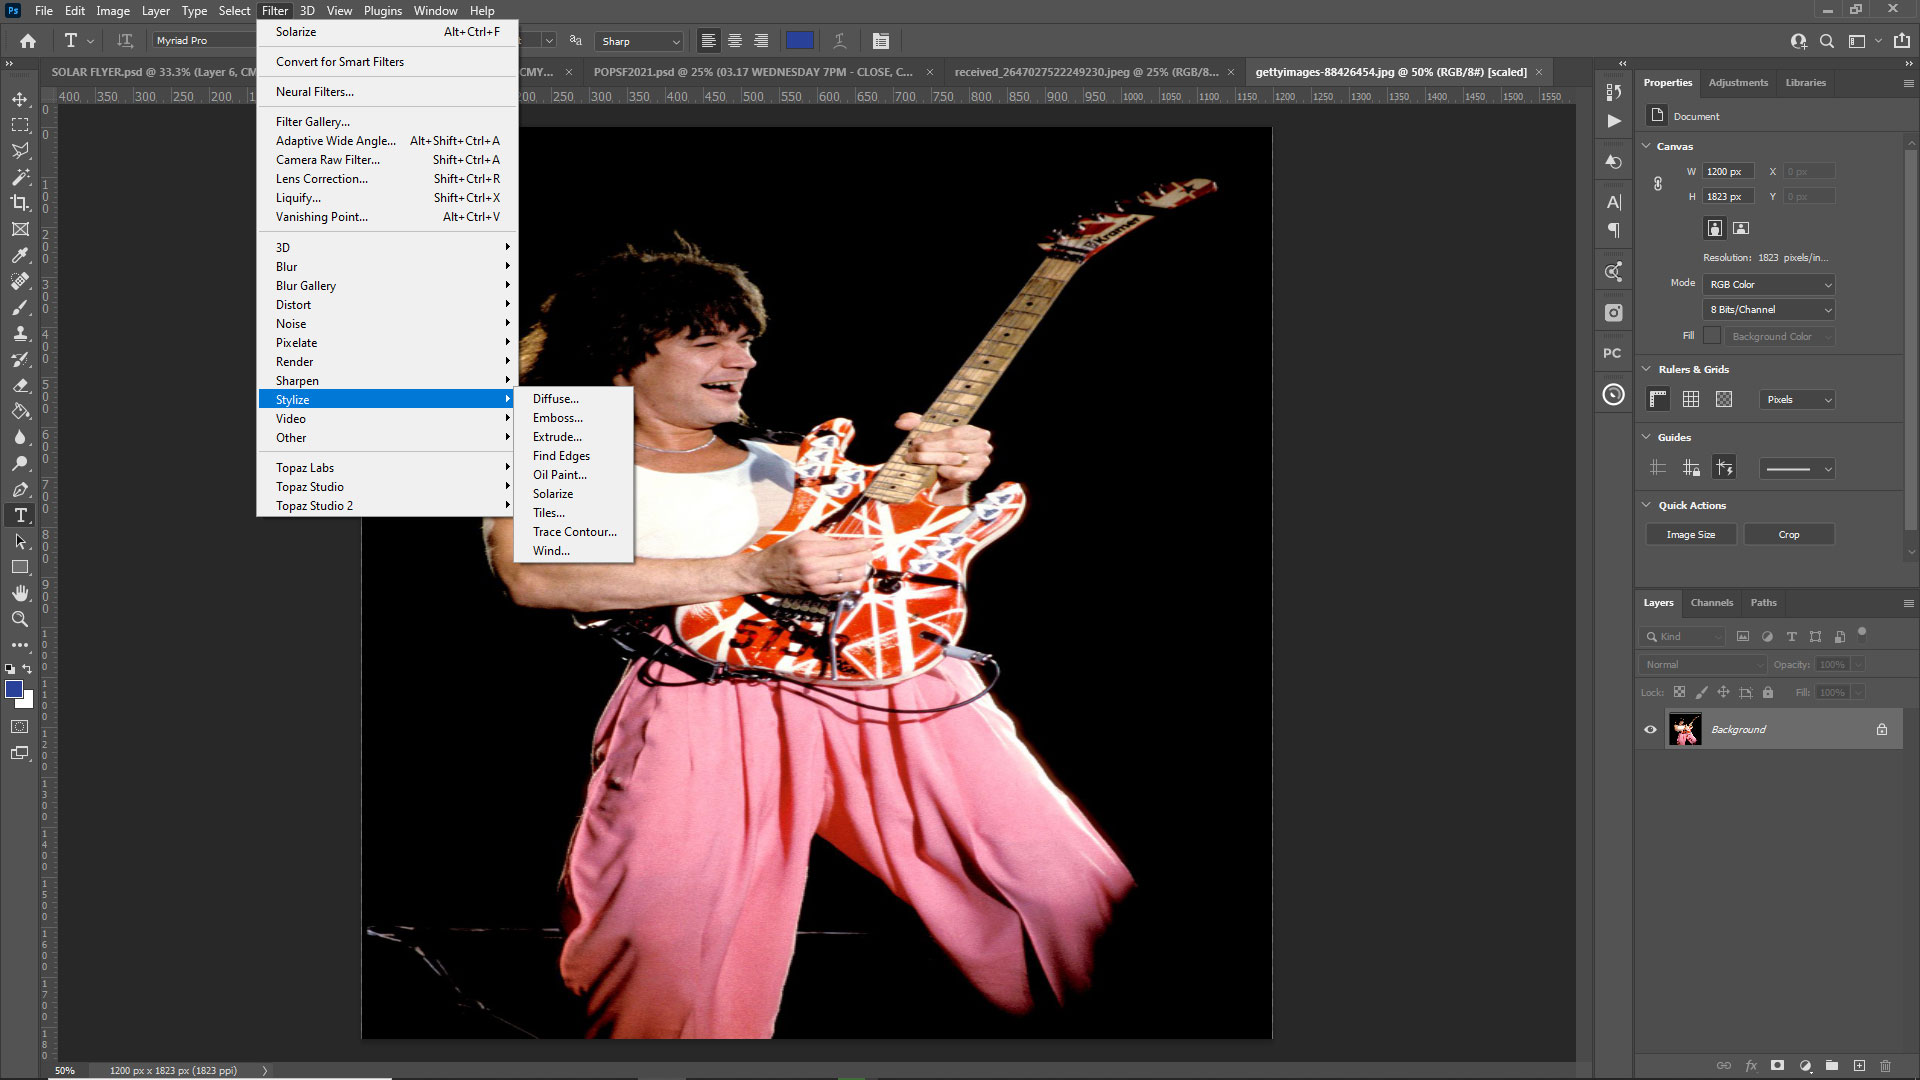Click the center text alignment icon
Screen dimensions: 1920x1080
pos(735,41)
